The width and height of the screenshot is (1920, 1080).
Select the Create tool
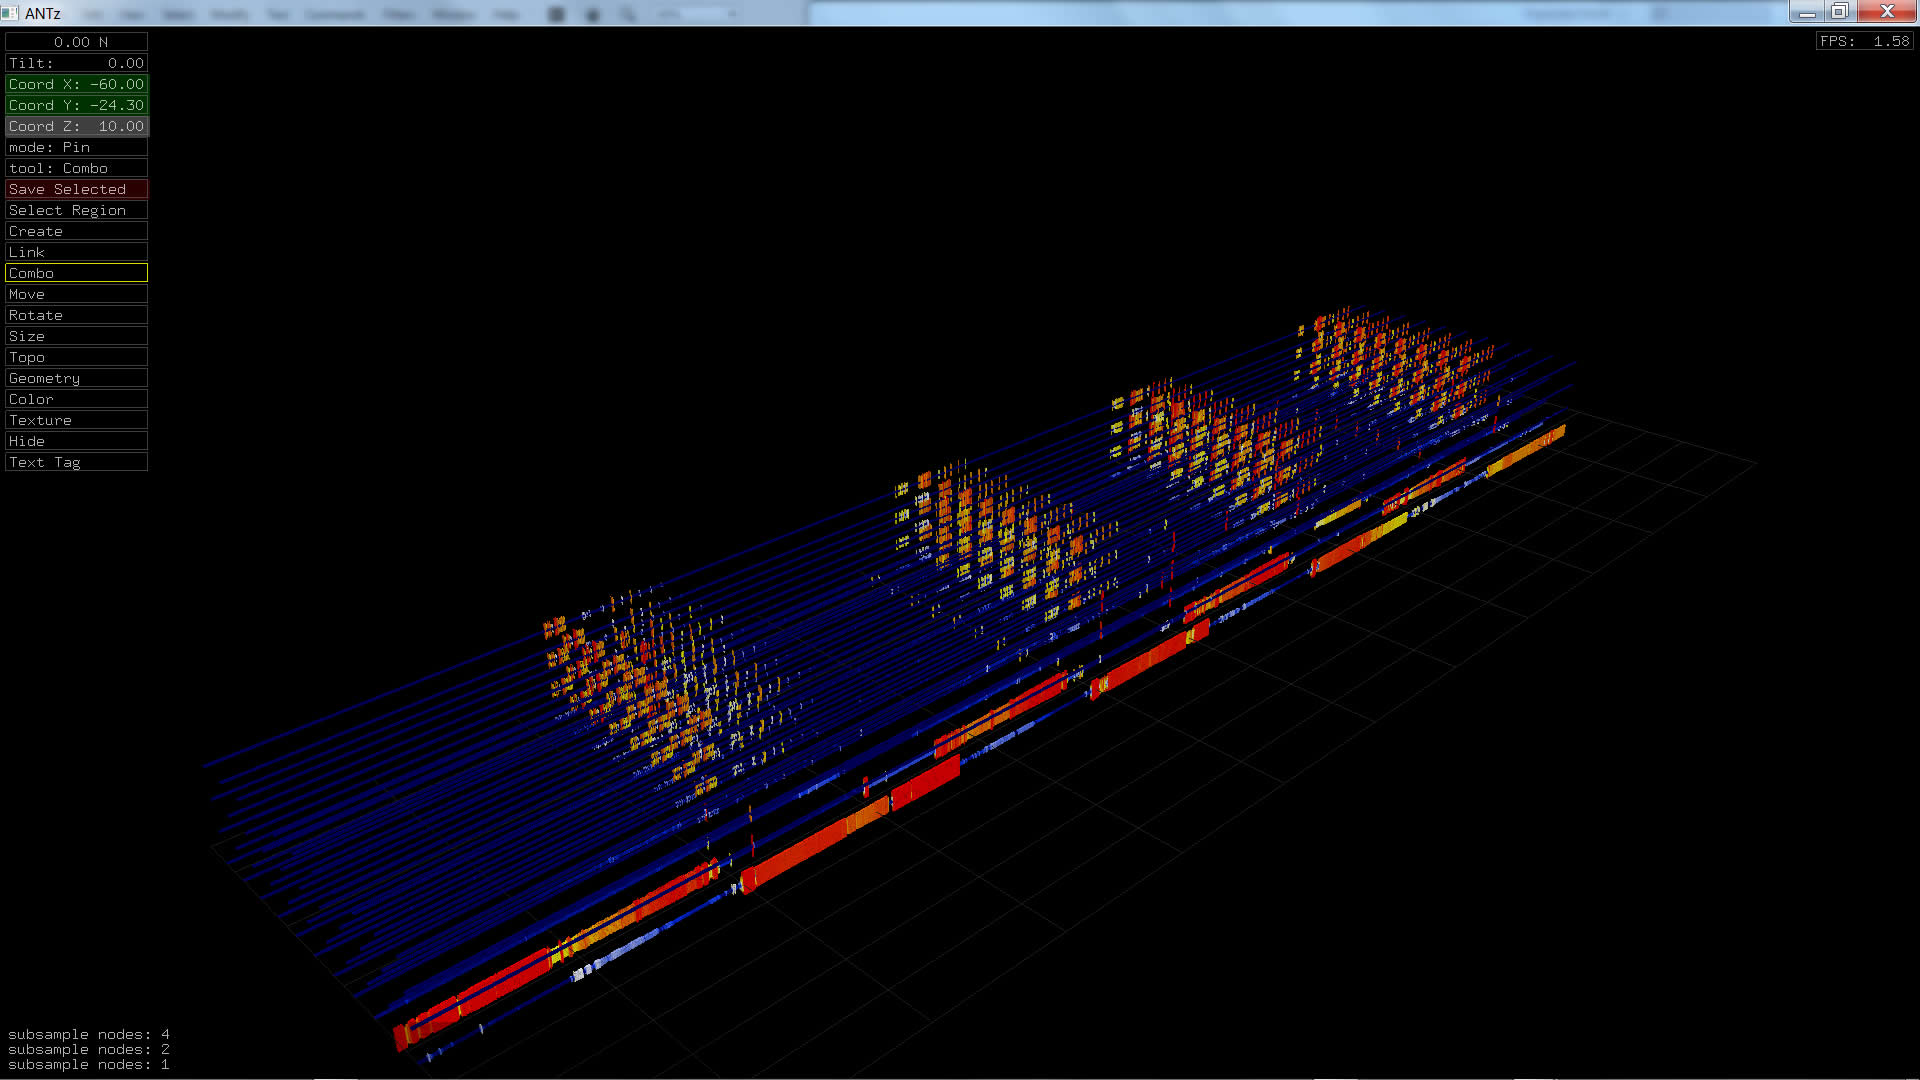pyautogui.click(x=76, y=231)
